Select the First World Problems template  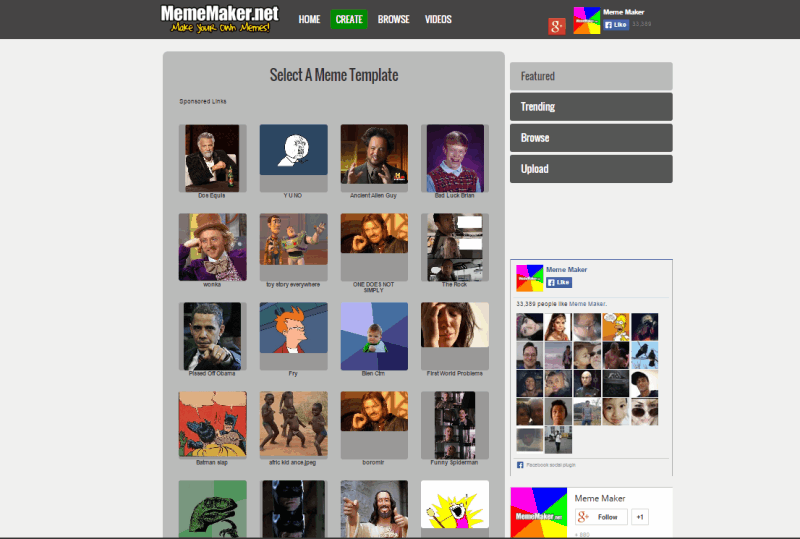click(x=455, y=336)
